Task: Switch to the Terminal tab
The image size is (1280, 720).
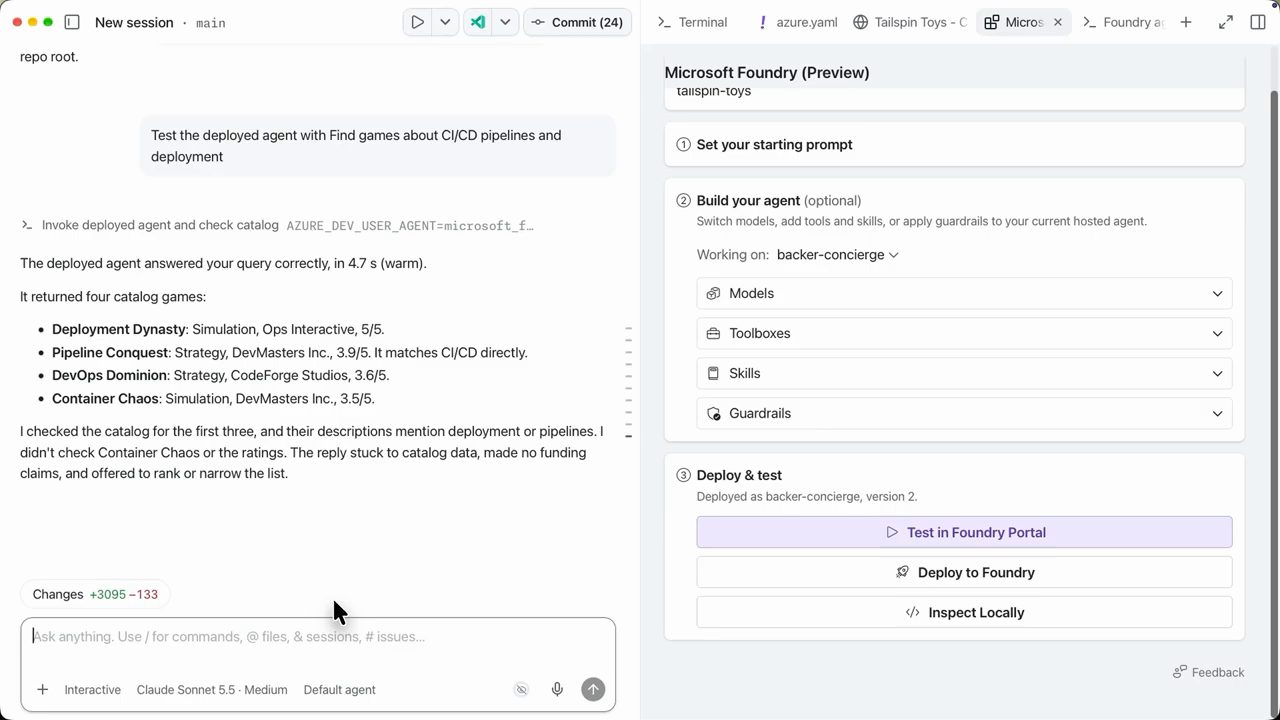Action: 691,22
